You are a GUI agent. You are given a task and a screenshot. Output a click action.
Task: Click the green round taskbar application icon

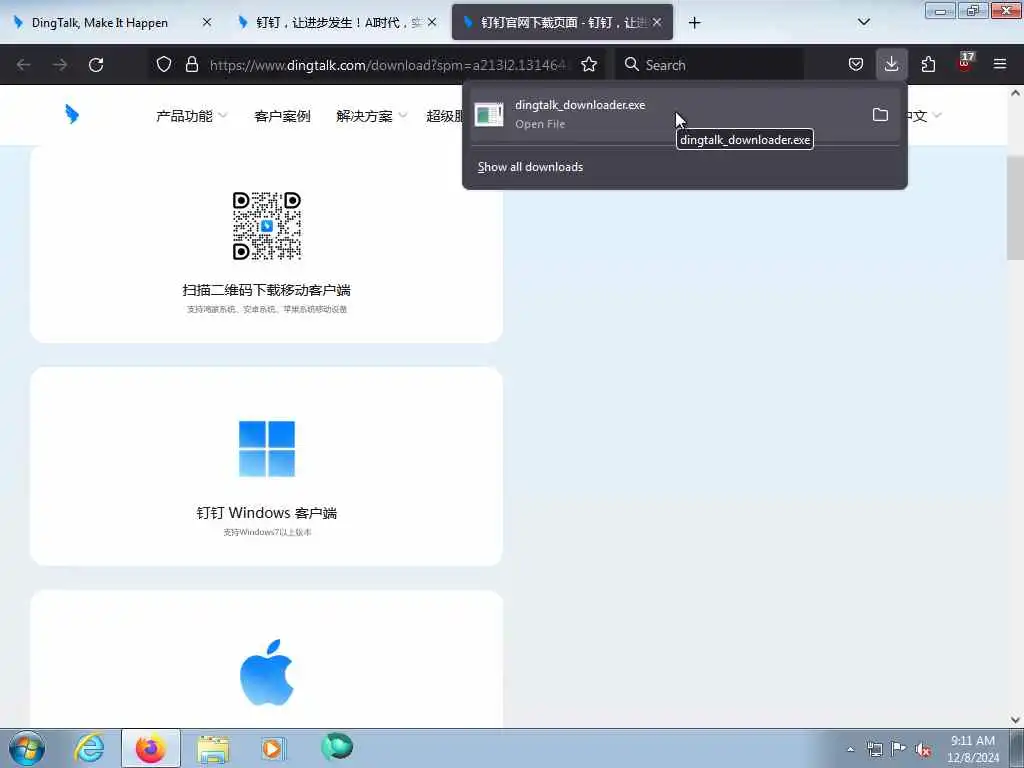pos(337,747)
